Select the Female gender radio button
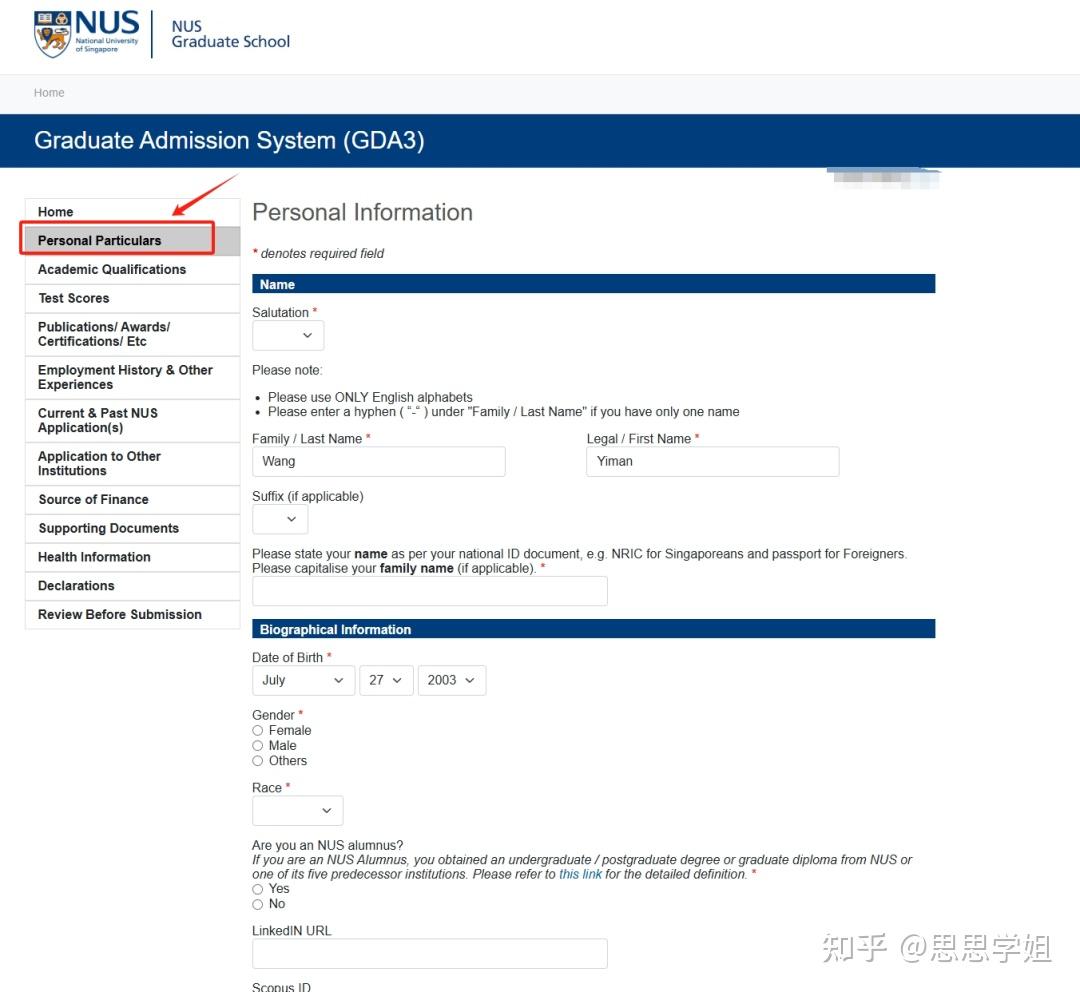This screenshot has height=992, width=1080. point(258,730)
